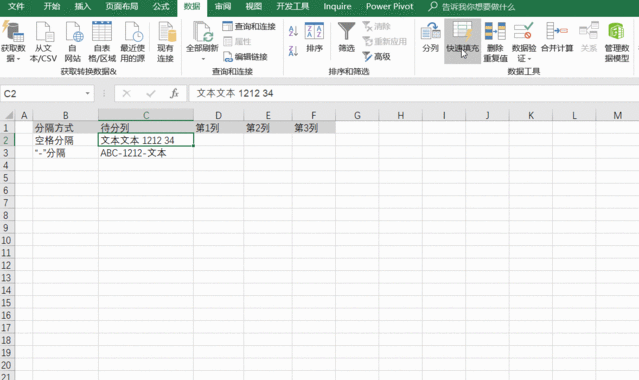Open the Inquire tab
The height and width of the screenshot is (380, 639).
tap(337, 7)
